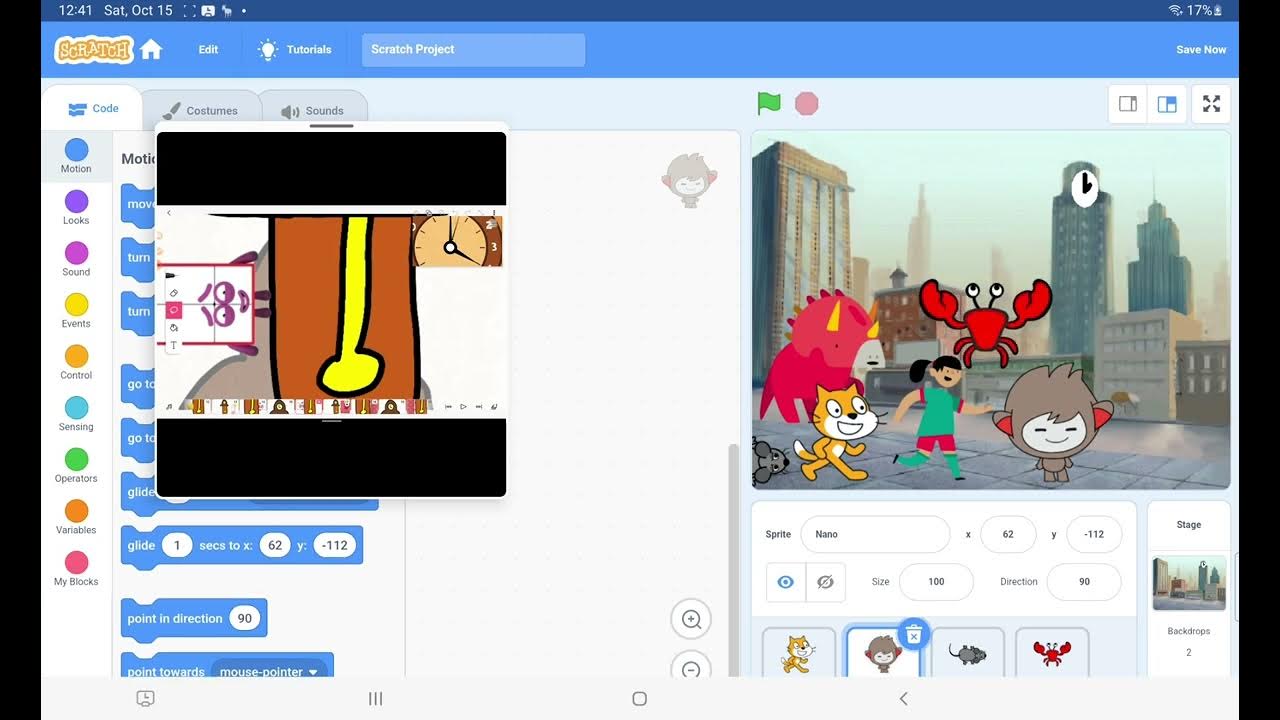Click the point in direction 90 value
Viewport: 1280px width, 720px height.
click(x=244, y=618)
